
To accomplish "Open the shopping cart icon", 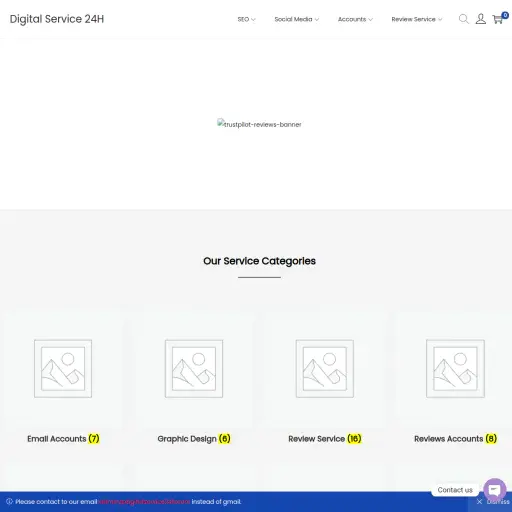I will pos(498,19).
